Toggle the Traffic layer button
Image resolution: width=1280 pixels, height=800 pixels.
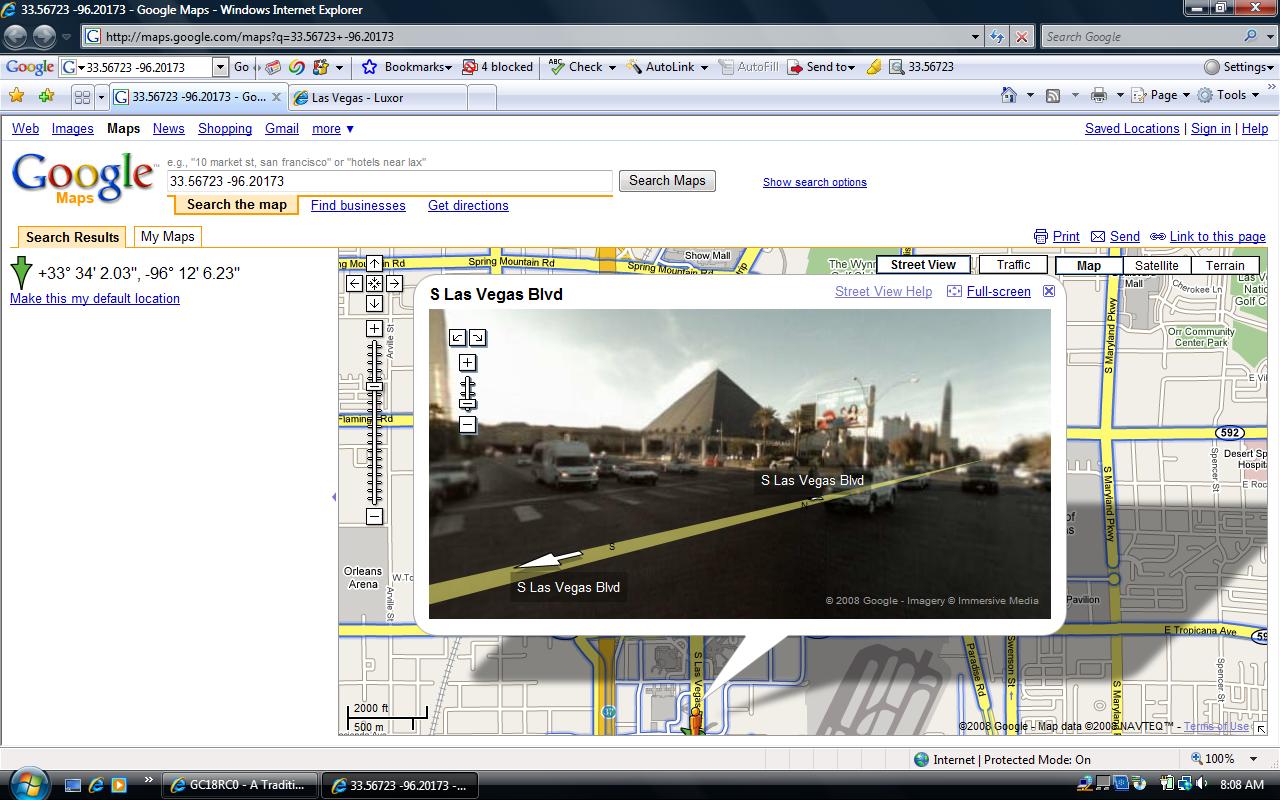[x=1013, y=265]
